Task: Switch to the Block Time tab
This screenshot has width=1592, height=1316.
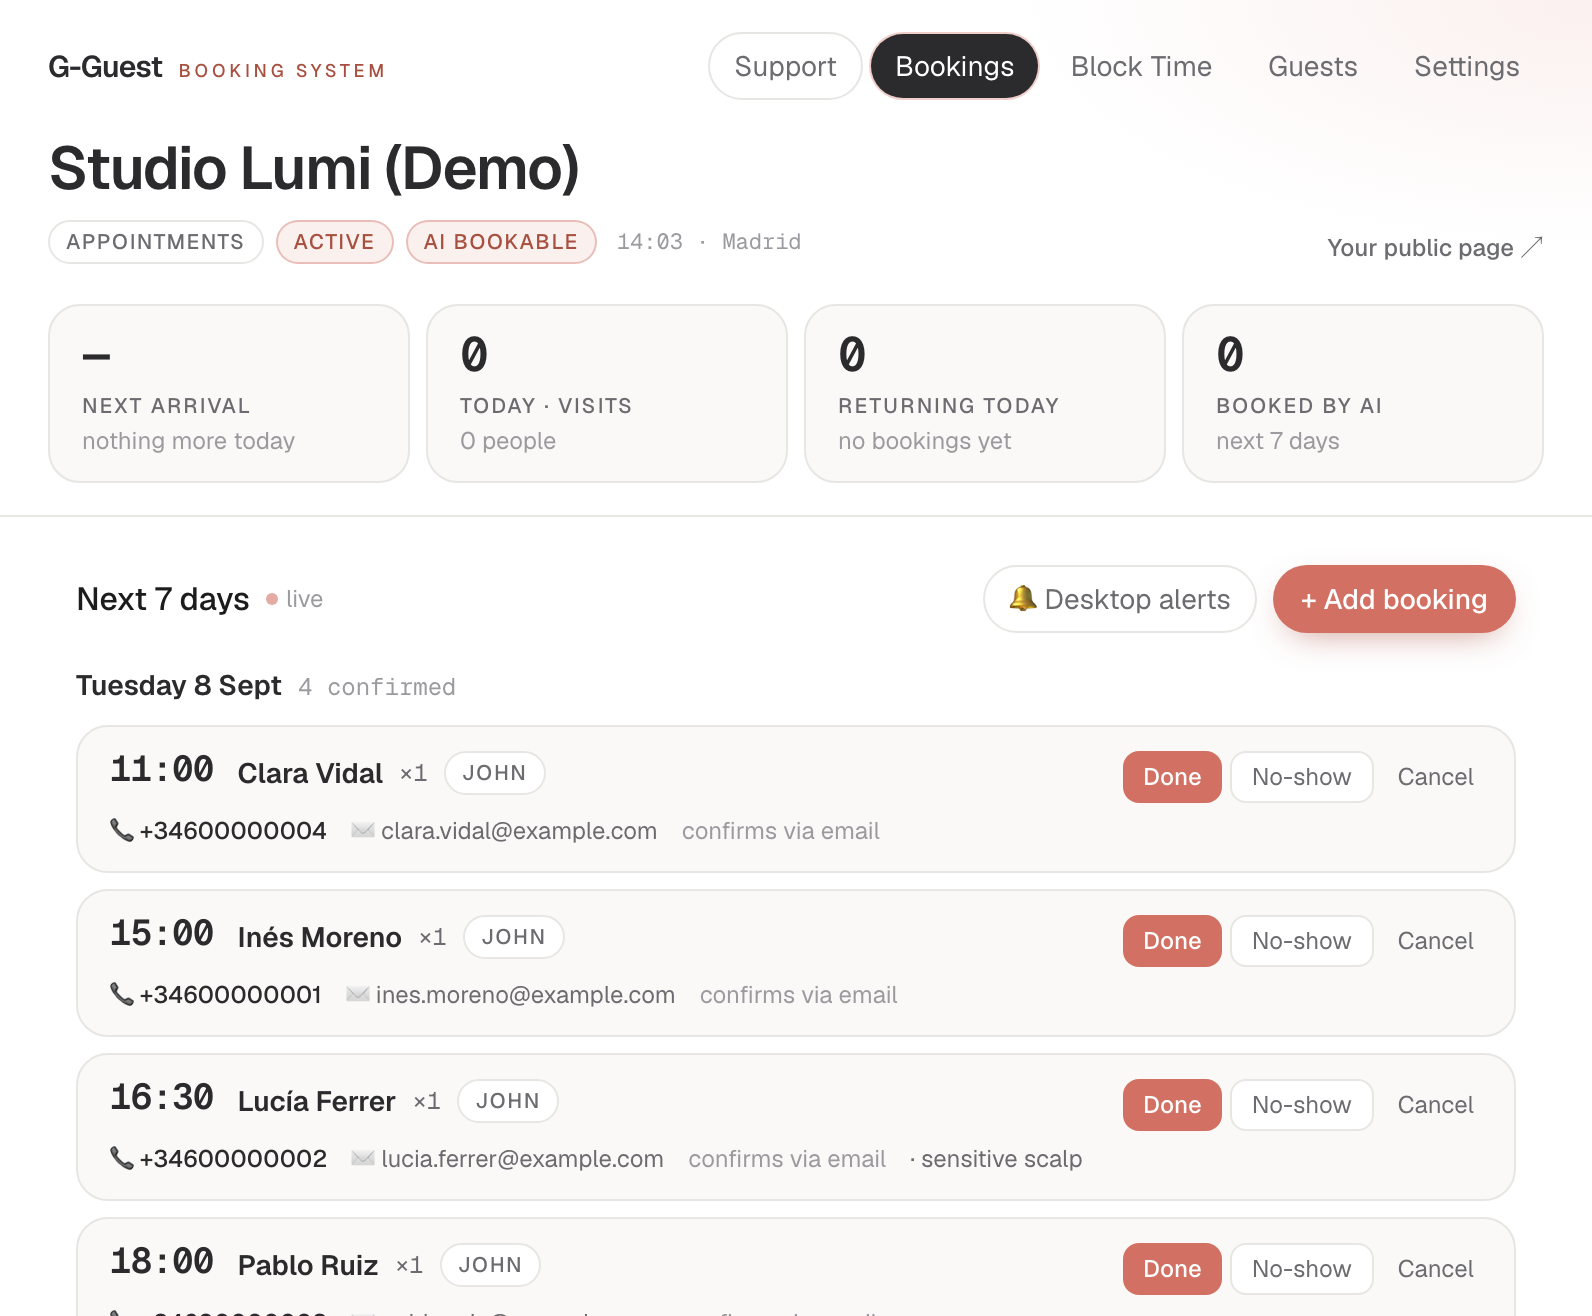Action: click(1141, 66)
